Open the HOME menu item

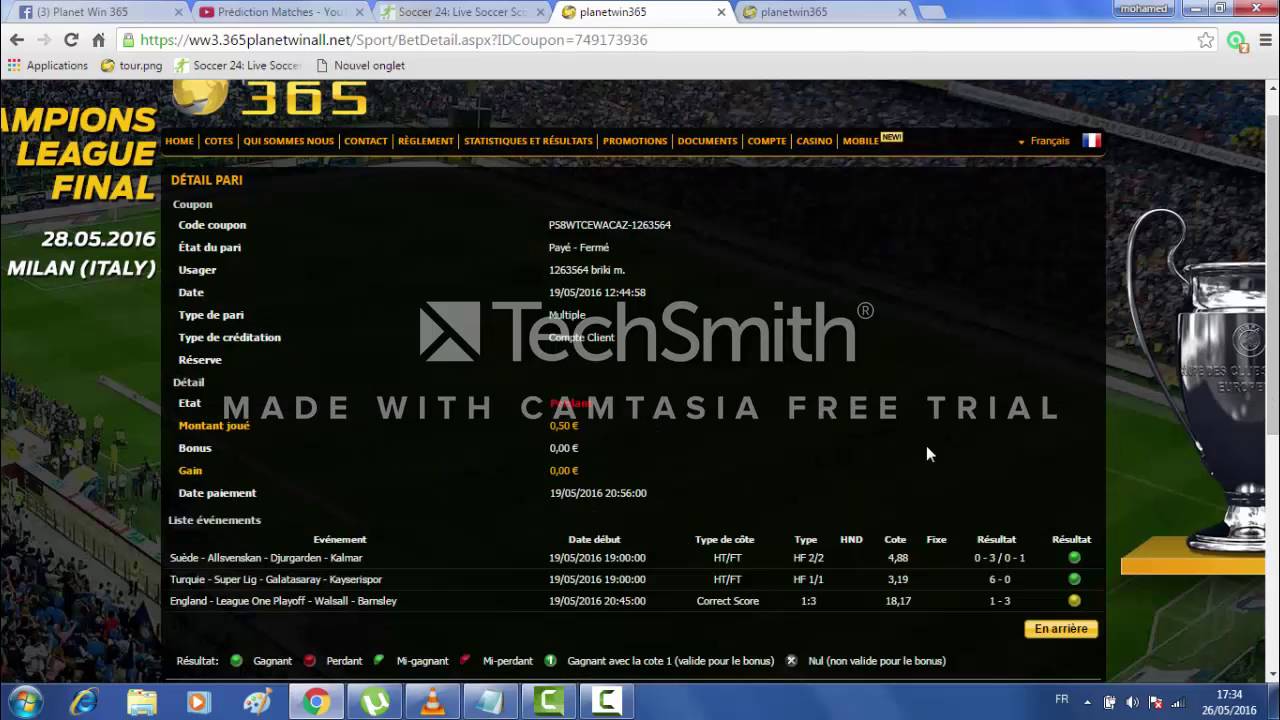tap(180, 141)
